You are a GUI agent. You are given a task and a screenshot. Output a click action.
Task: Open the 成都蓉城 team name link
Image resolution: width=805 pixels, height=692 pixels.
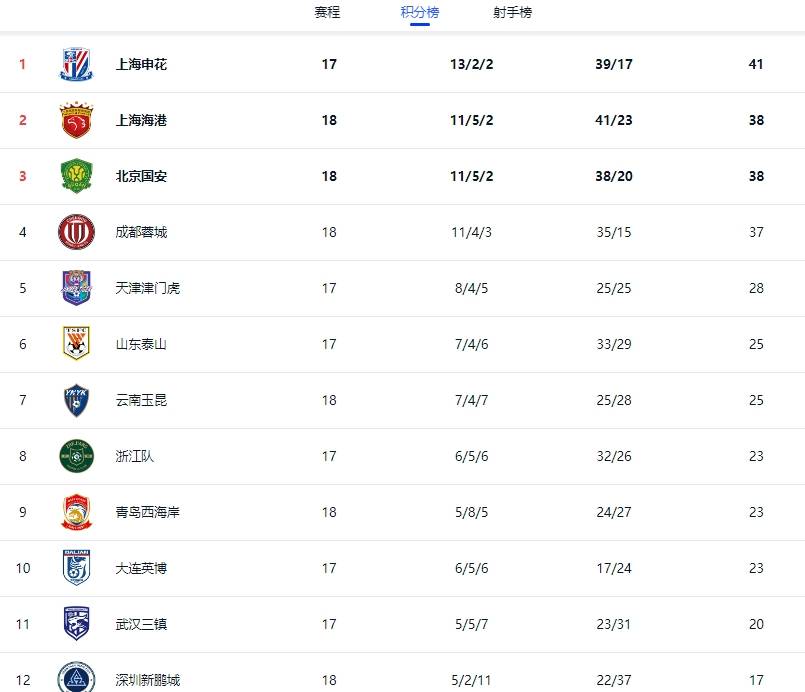pos(141,232)
